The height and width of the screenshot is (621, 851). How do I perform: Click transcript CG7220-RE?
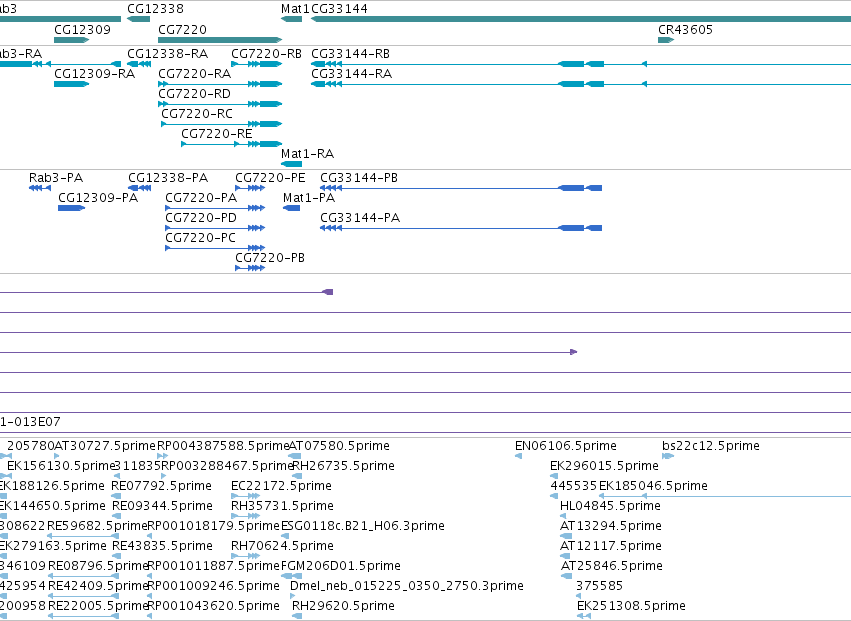[x=217, y=134]
